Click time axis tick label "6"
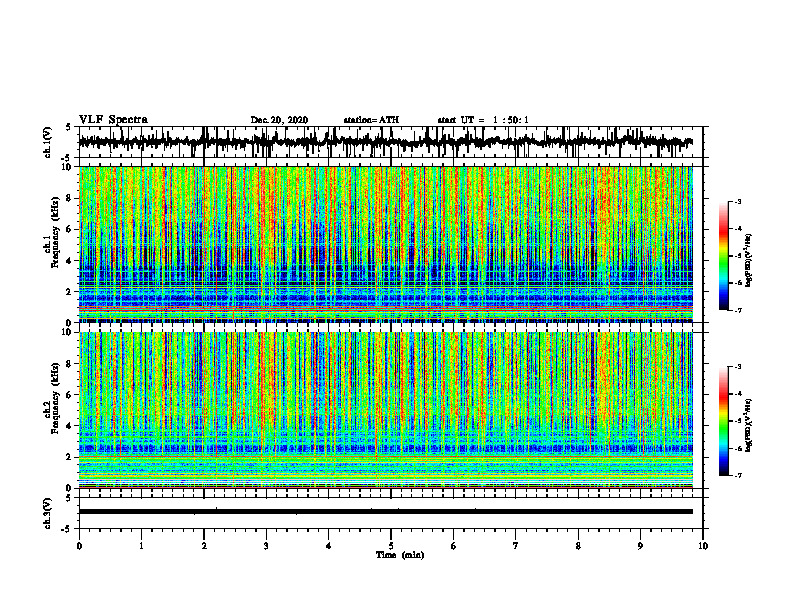Viewport: 792px width, 612px height. point(454,546)
